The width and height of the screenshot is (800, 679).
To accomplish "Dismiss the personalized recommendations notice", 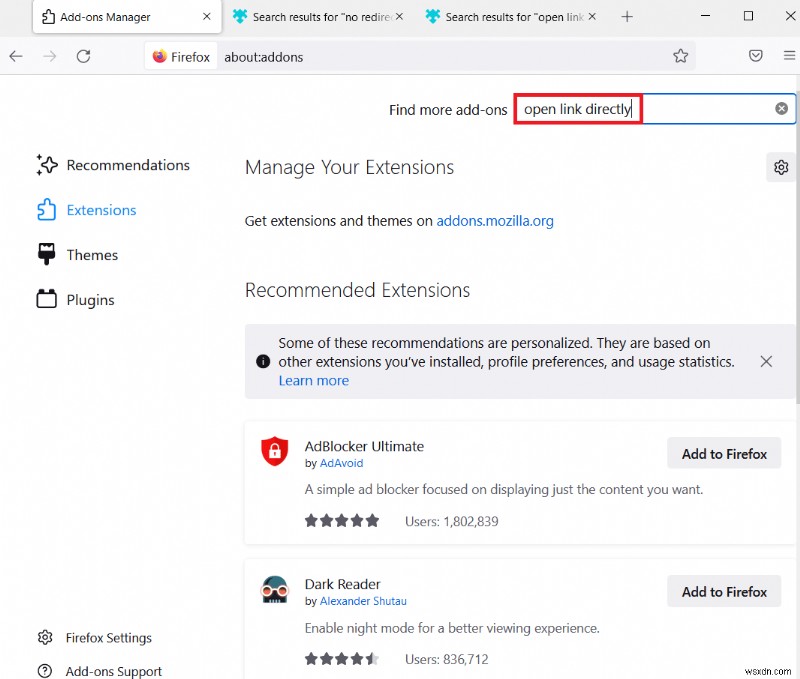I will [x=766, y=361].
